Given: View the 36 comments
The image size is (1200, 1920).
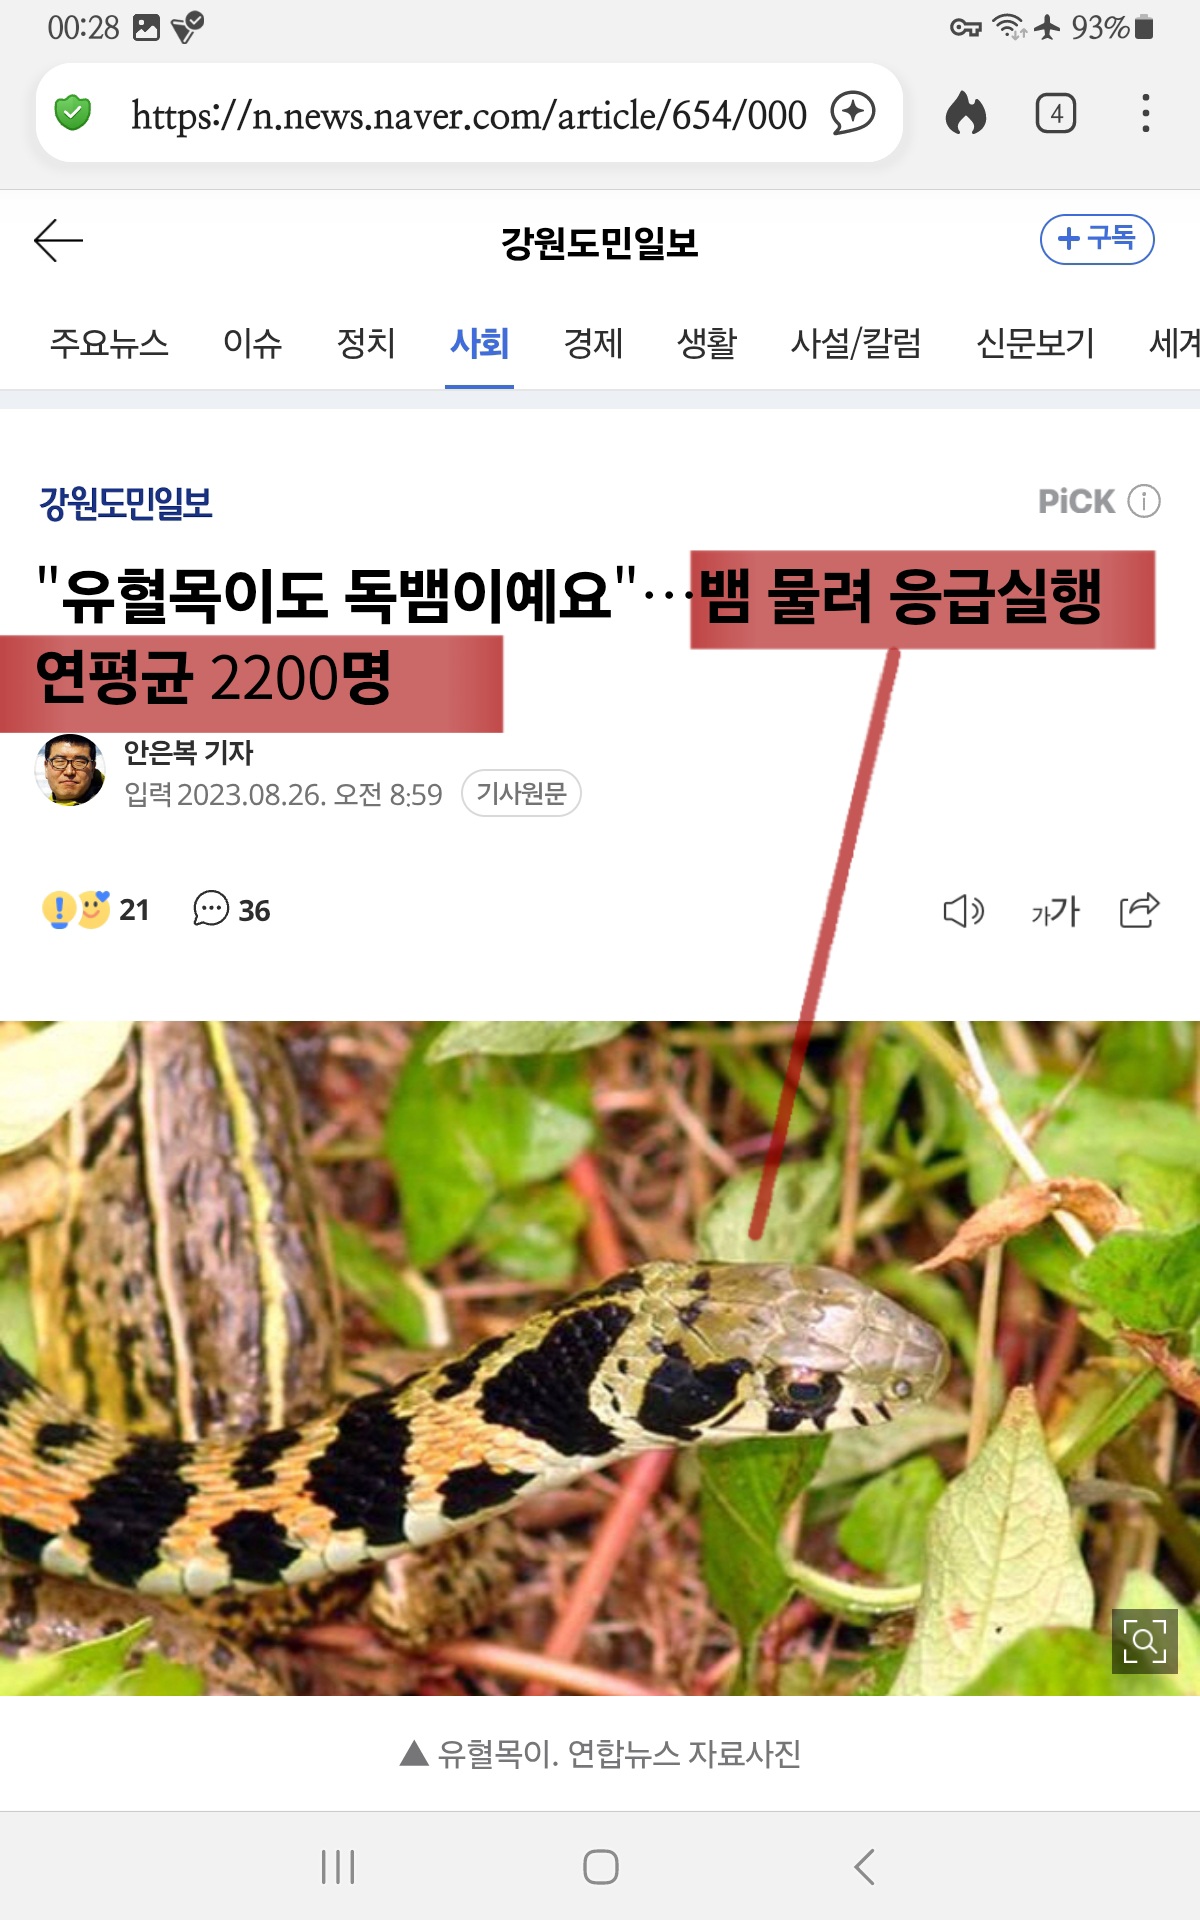Looking at the screenshot, I should (231, 909).
